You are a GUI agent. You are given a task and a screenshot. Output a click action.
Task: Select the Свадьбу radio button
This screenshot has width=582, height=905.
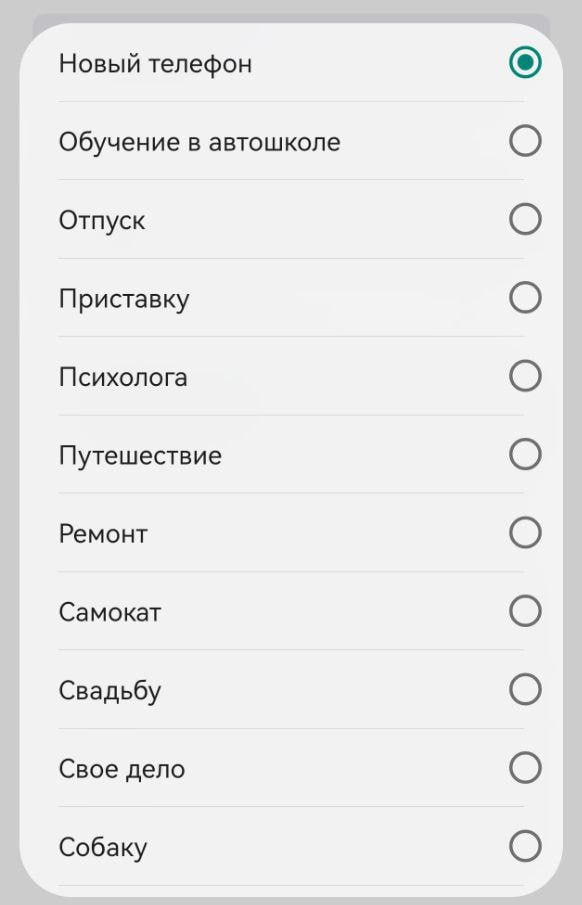(524, 690)
